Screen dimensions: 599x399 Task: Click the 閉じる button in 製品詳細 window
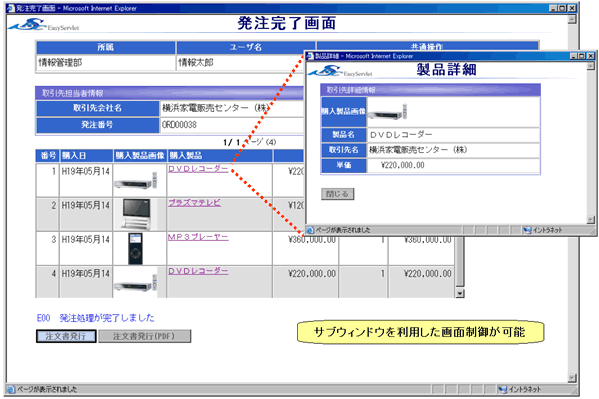click(x=337, y=194)
